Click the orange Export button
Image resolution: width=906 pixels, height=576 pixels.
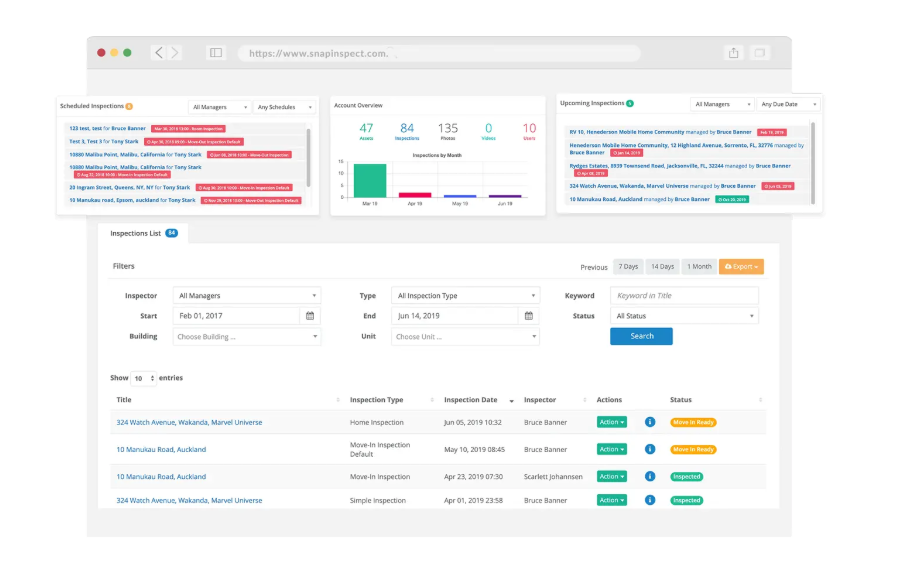(741, 267)
